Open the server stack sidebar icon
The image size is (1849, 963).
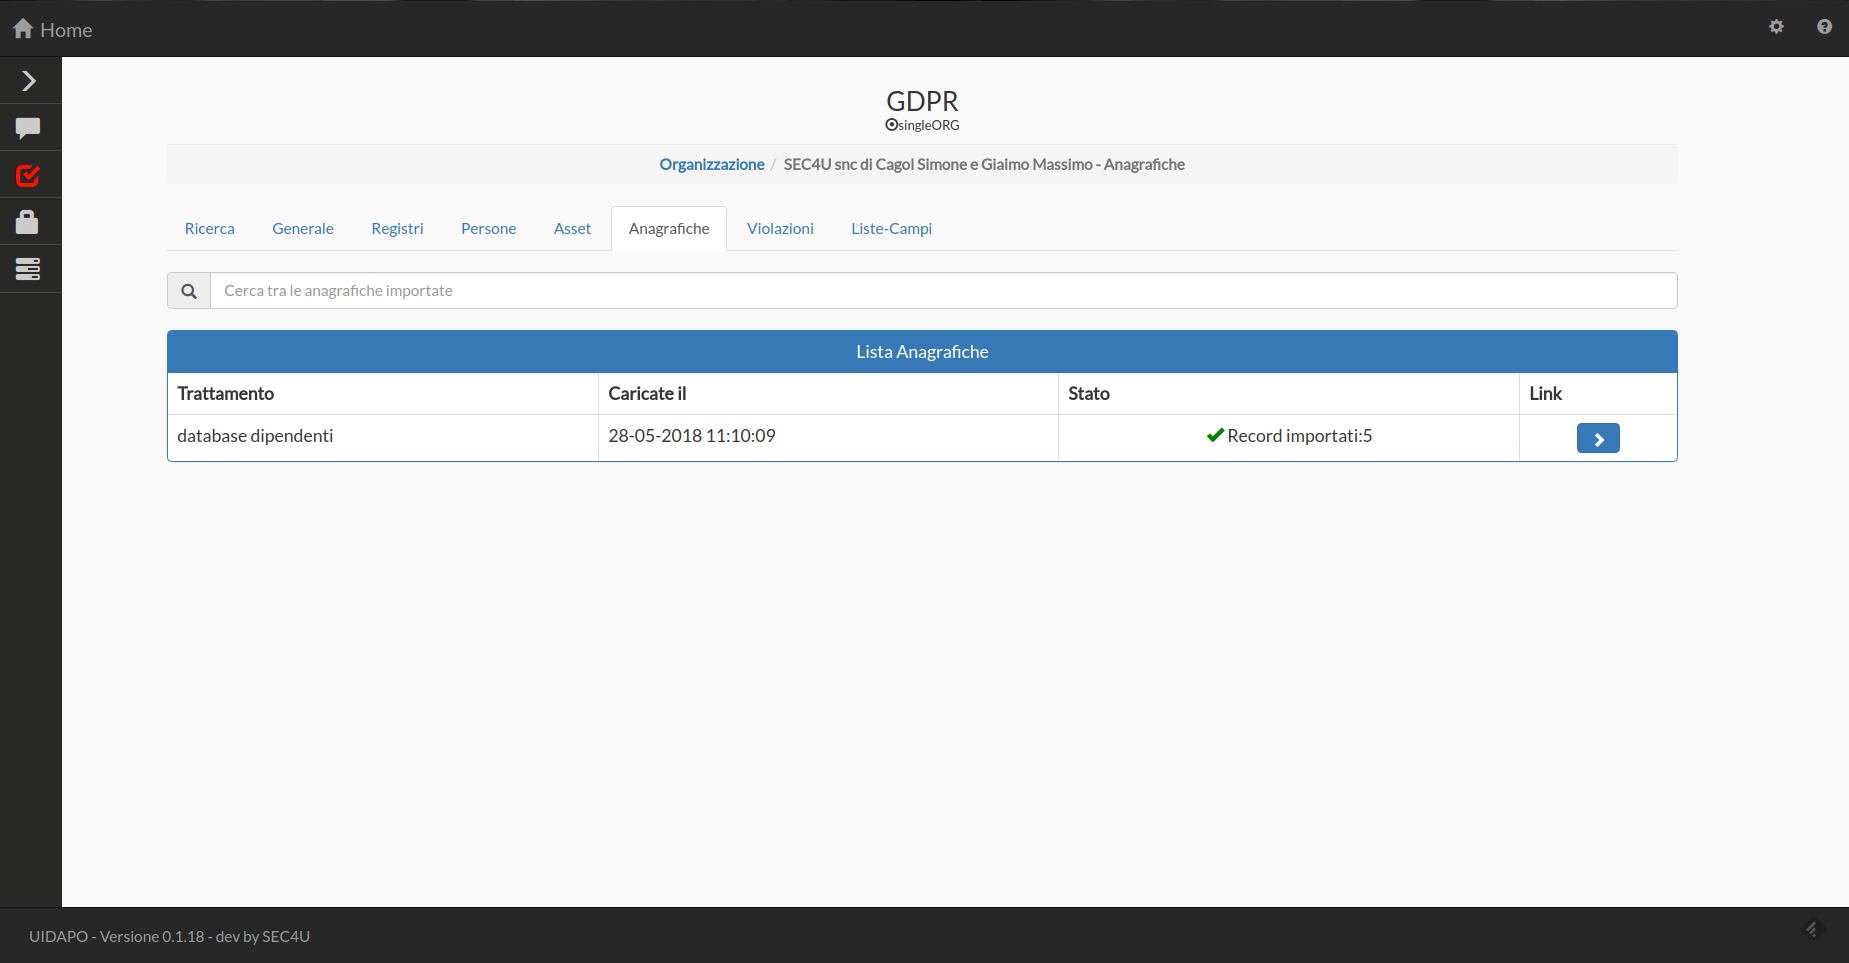(x=28, y=269)
